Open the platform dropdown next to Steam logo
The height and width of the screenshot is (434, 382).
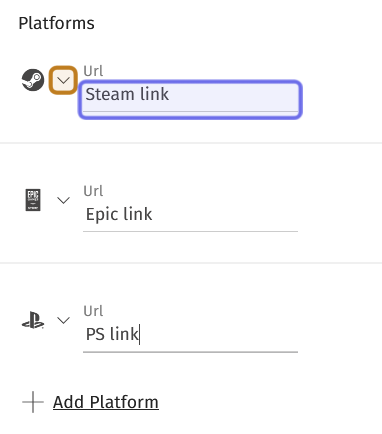coord(63,80)
